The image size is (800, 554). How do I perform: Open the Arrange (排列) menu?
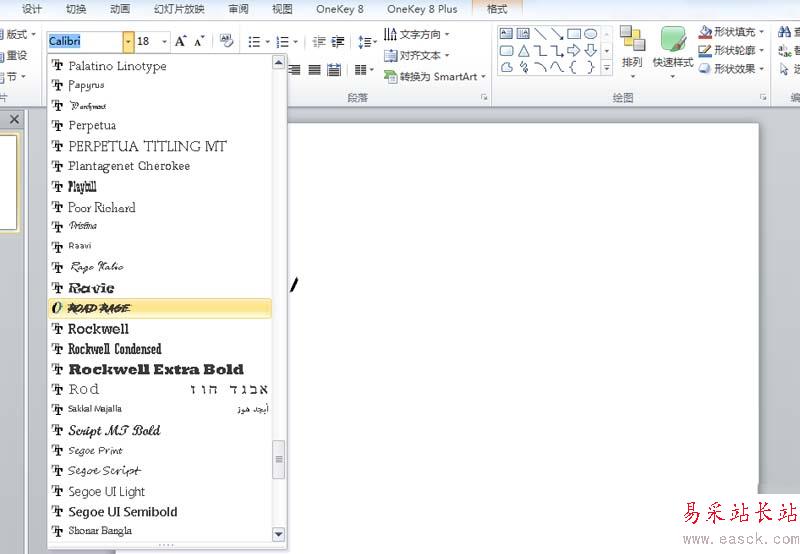(632, 52)
